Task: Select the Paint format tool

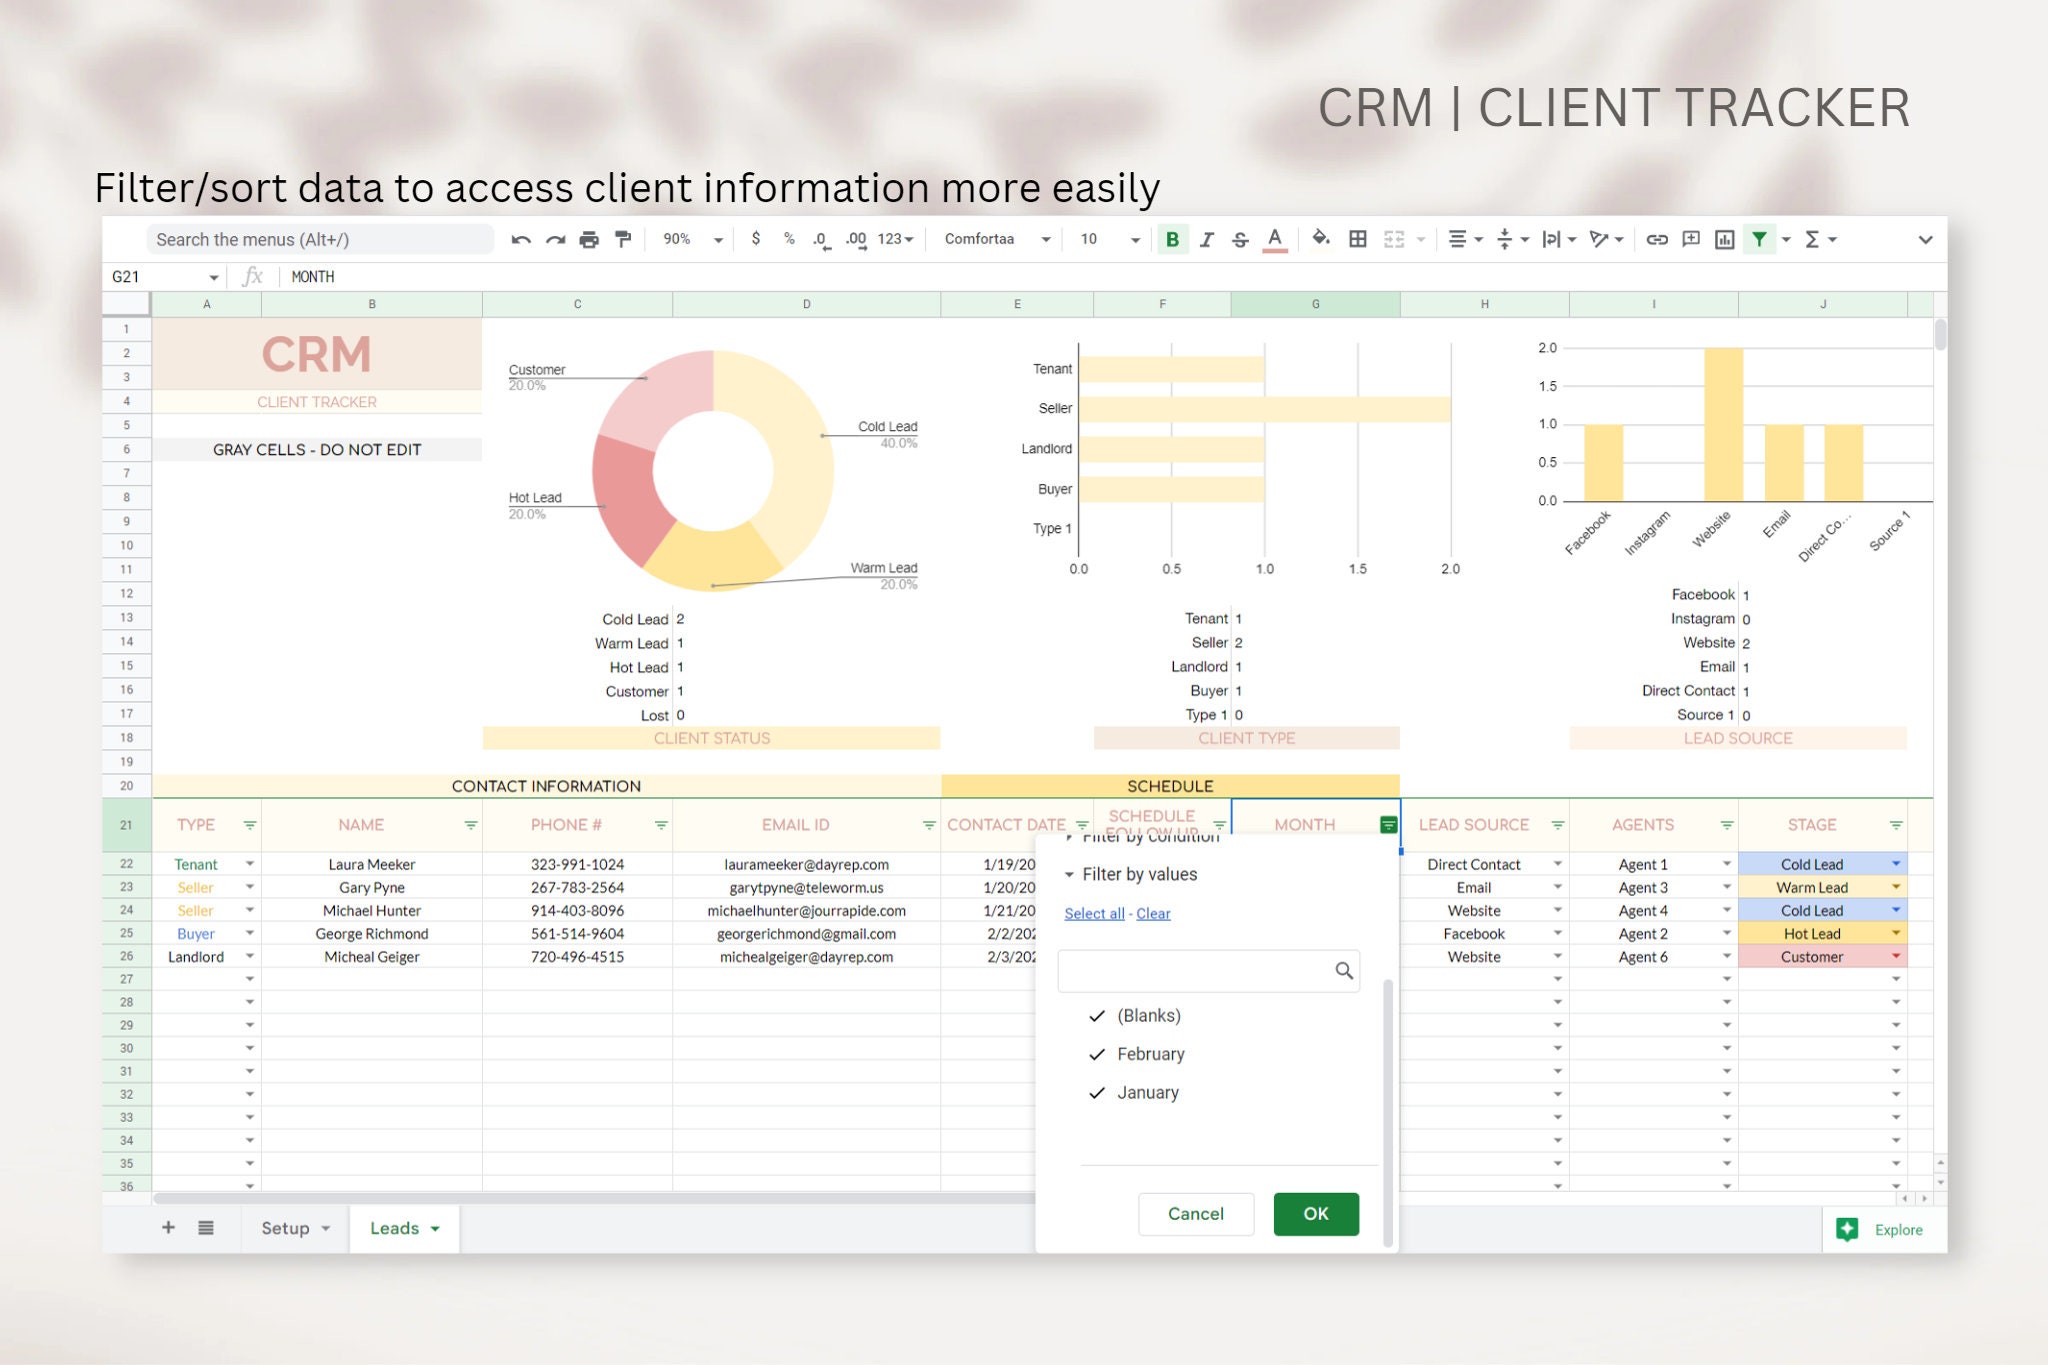Action: pyautogui.click(x=623, y=239)
